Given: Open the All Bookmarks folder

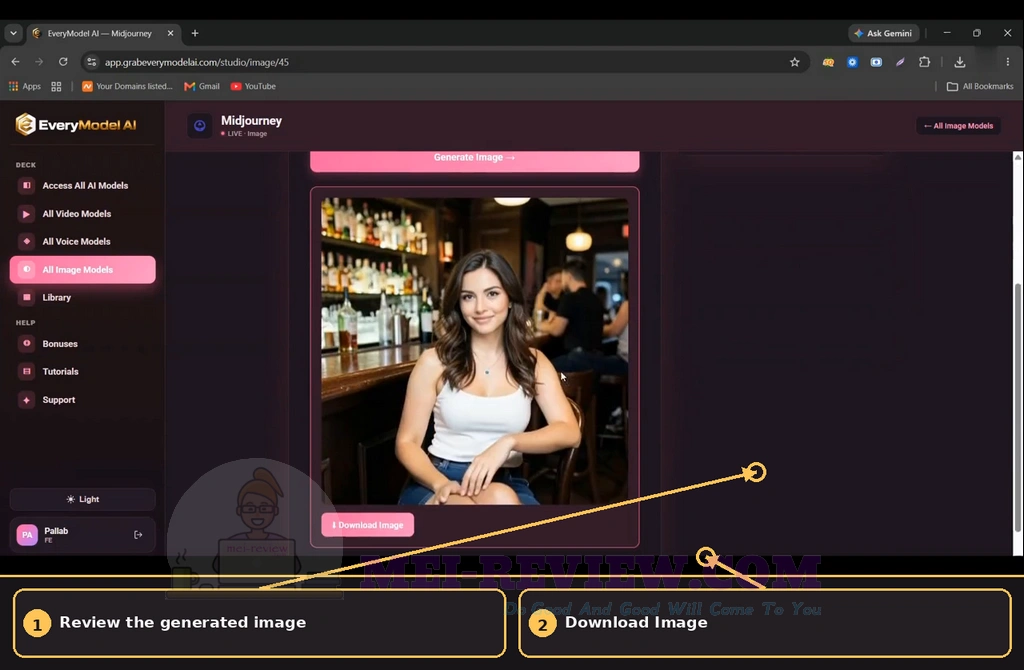Looking at the screenshot, I should pos(980,86).
